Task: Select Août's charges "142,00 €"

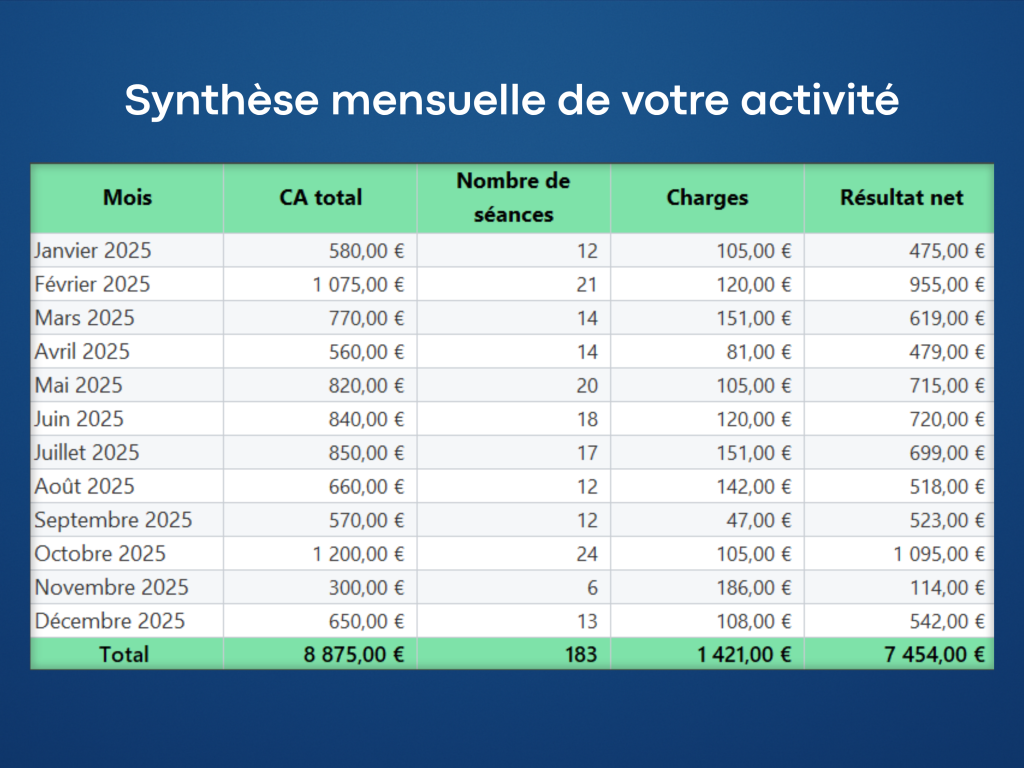Action: pos(754,487)
